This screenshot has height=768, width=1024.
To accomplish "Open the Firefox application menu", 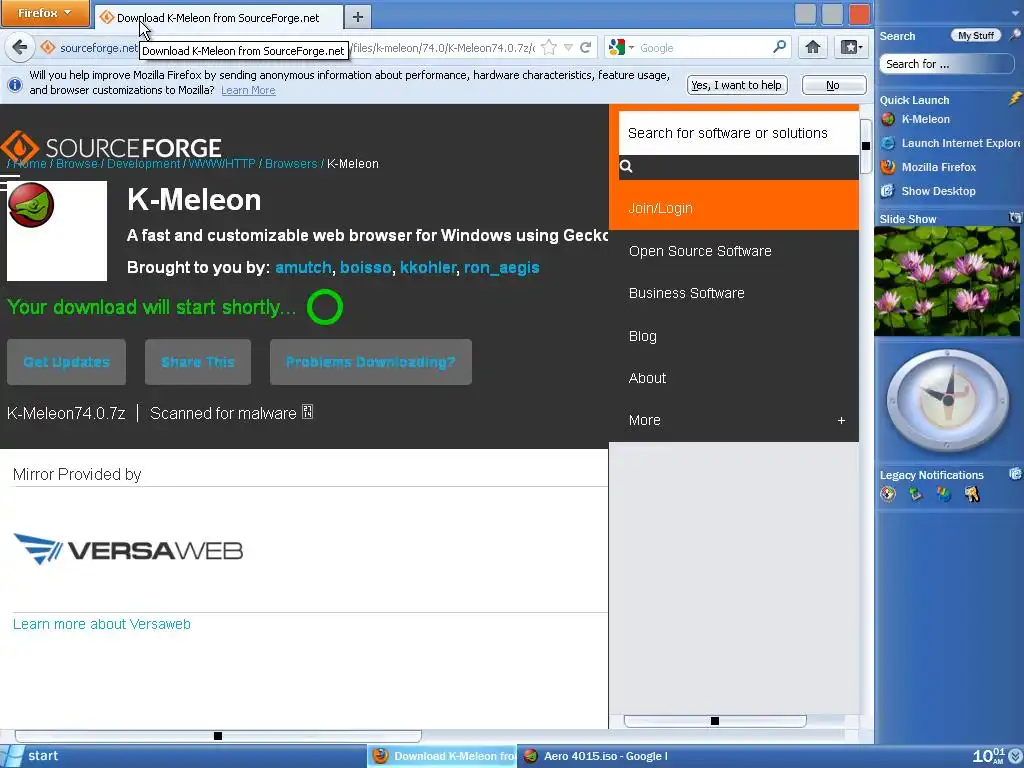I will point(45,13).
